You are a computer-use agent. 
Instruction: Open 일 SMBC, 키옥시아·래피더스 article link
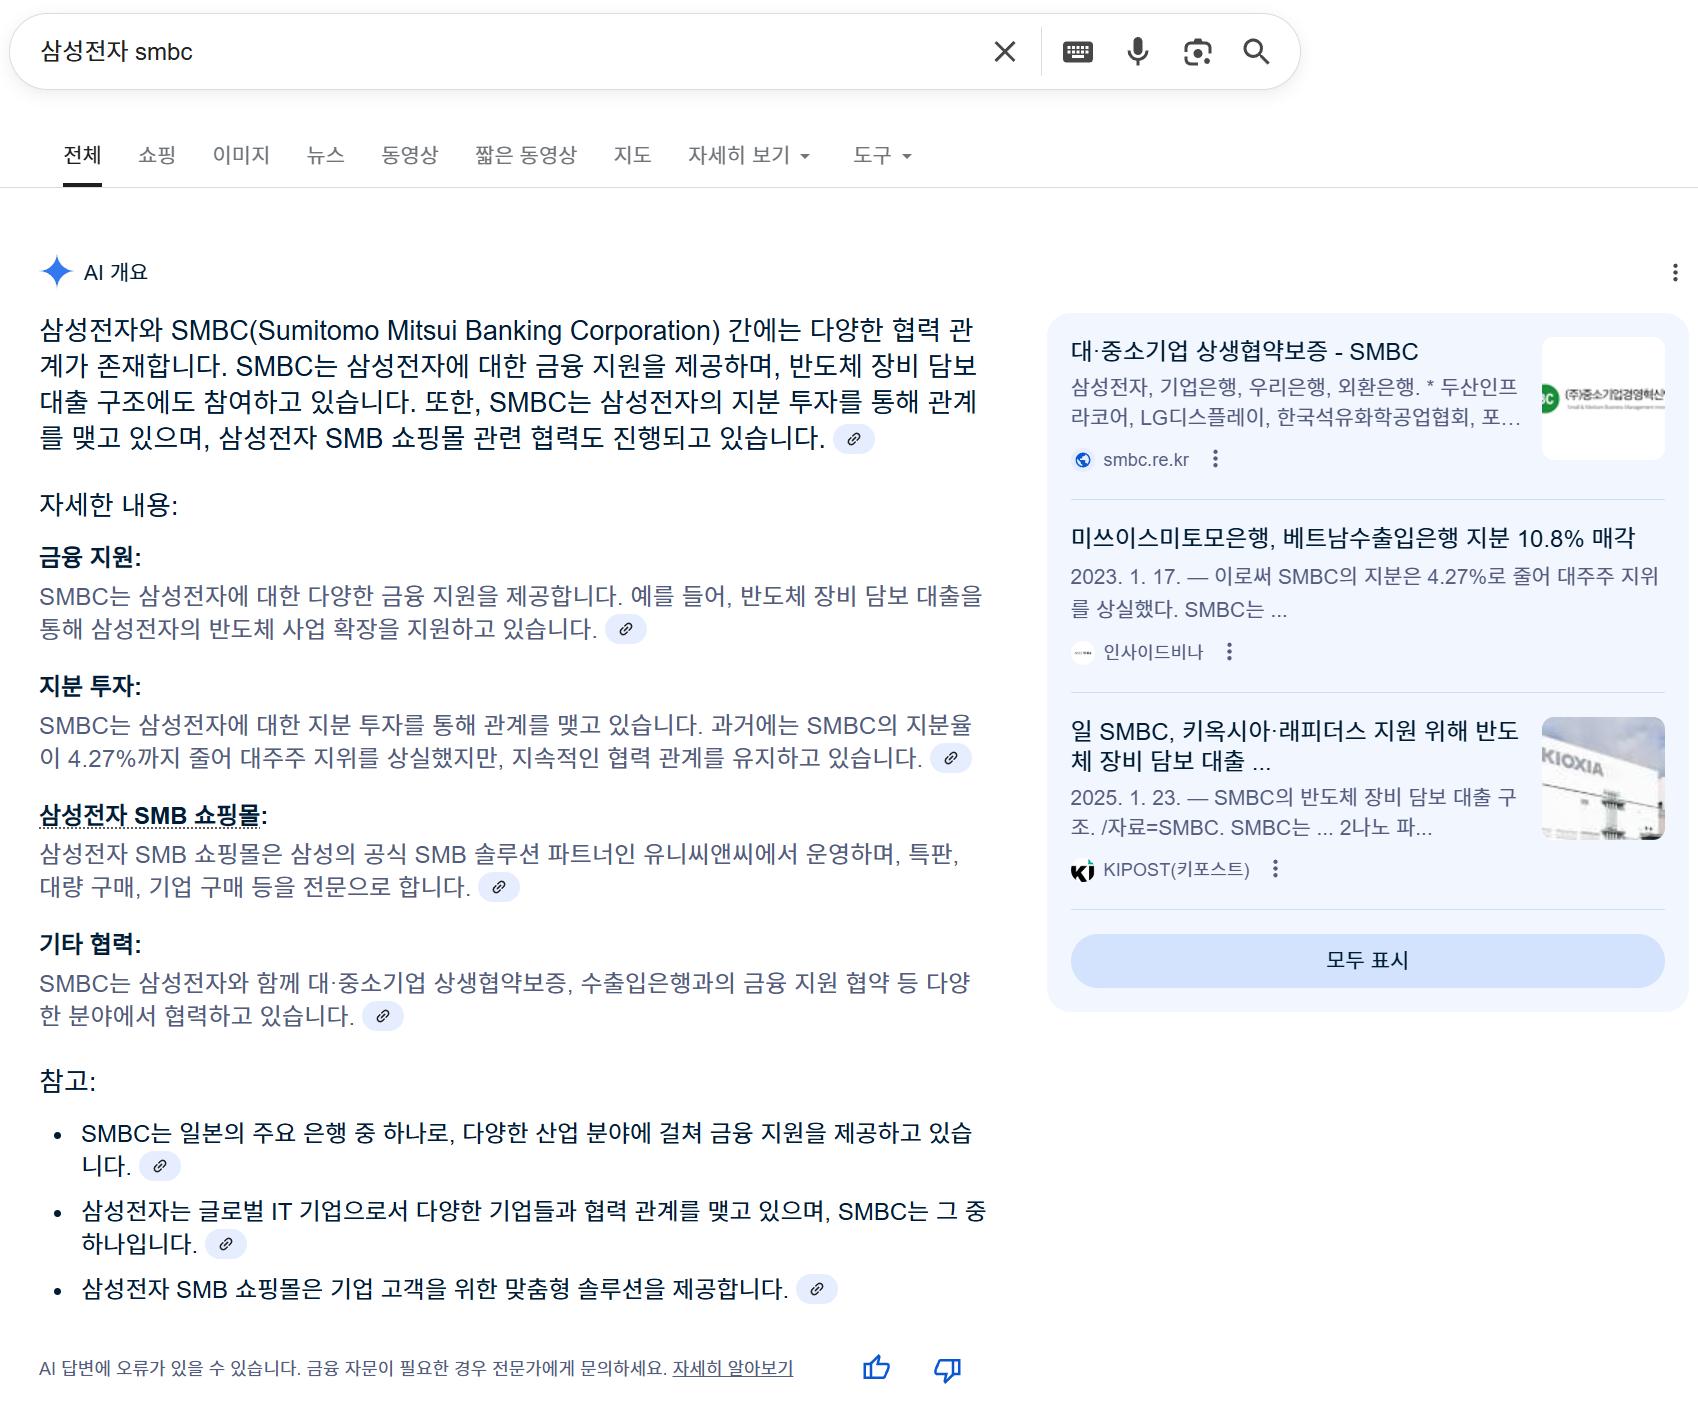tap(1295, 746)
